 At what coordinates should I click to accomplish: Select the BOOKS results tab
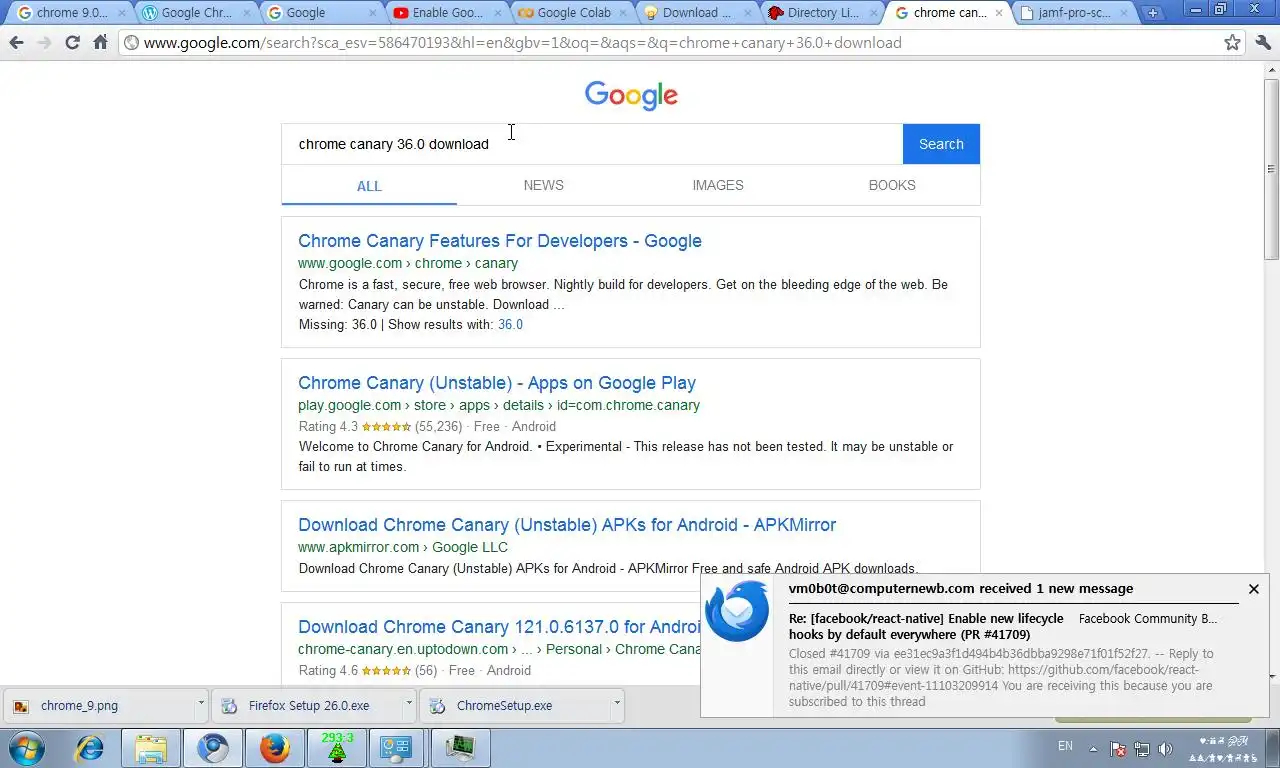pyautogui.click(x=892, y=185)
